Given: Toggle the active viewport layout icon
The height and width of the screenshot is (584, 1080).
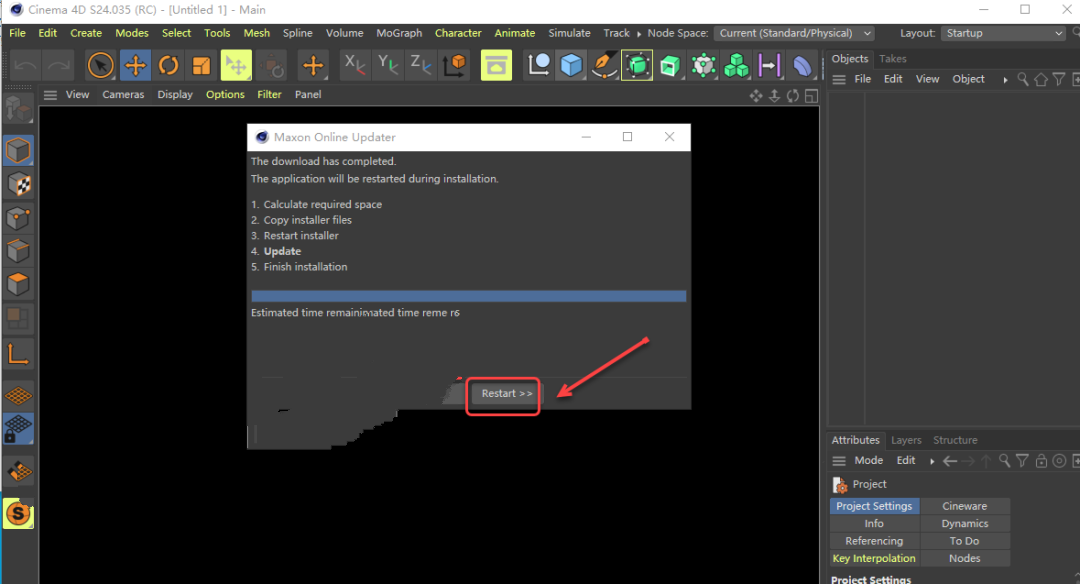Looking at the screenshot, I should point(811,96).
